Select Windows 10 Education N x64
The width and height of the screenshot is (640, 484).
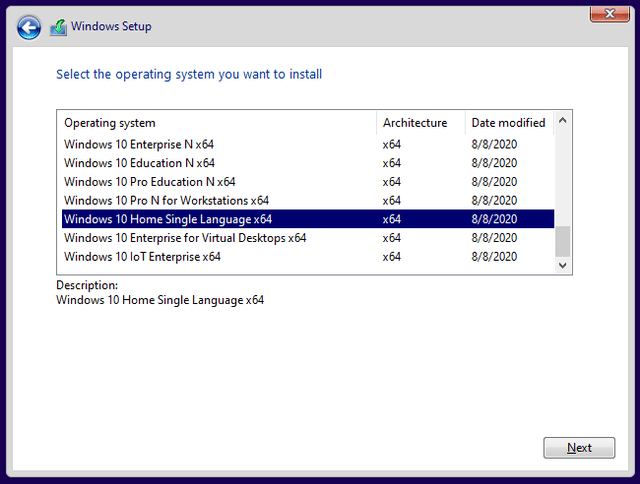308,163
